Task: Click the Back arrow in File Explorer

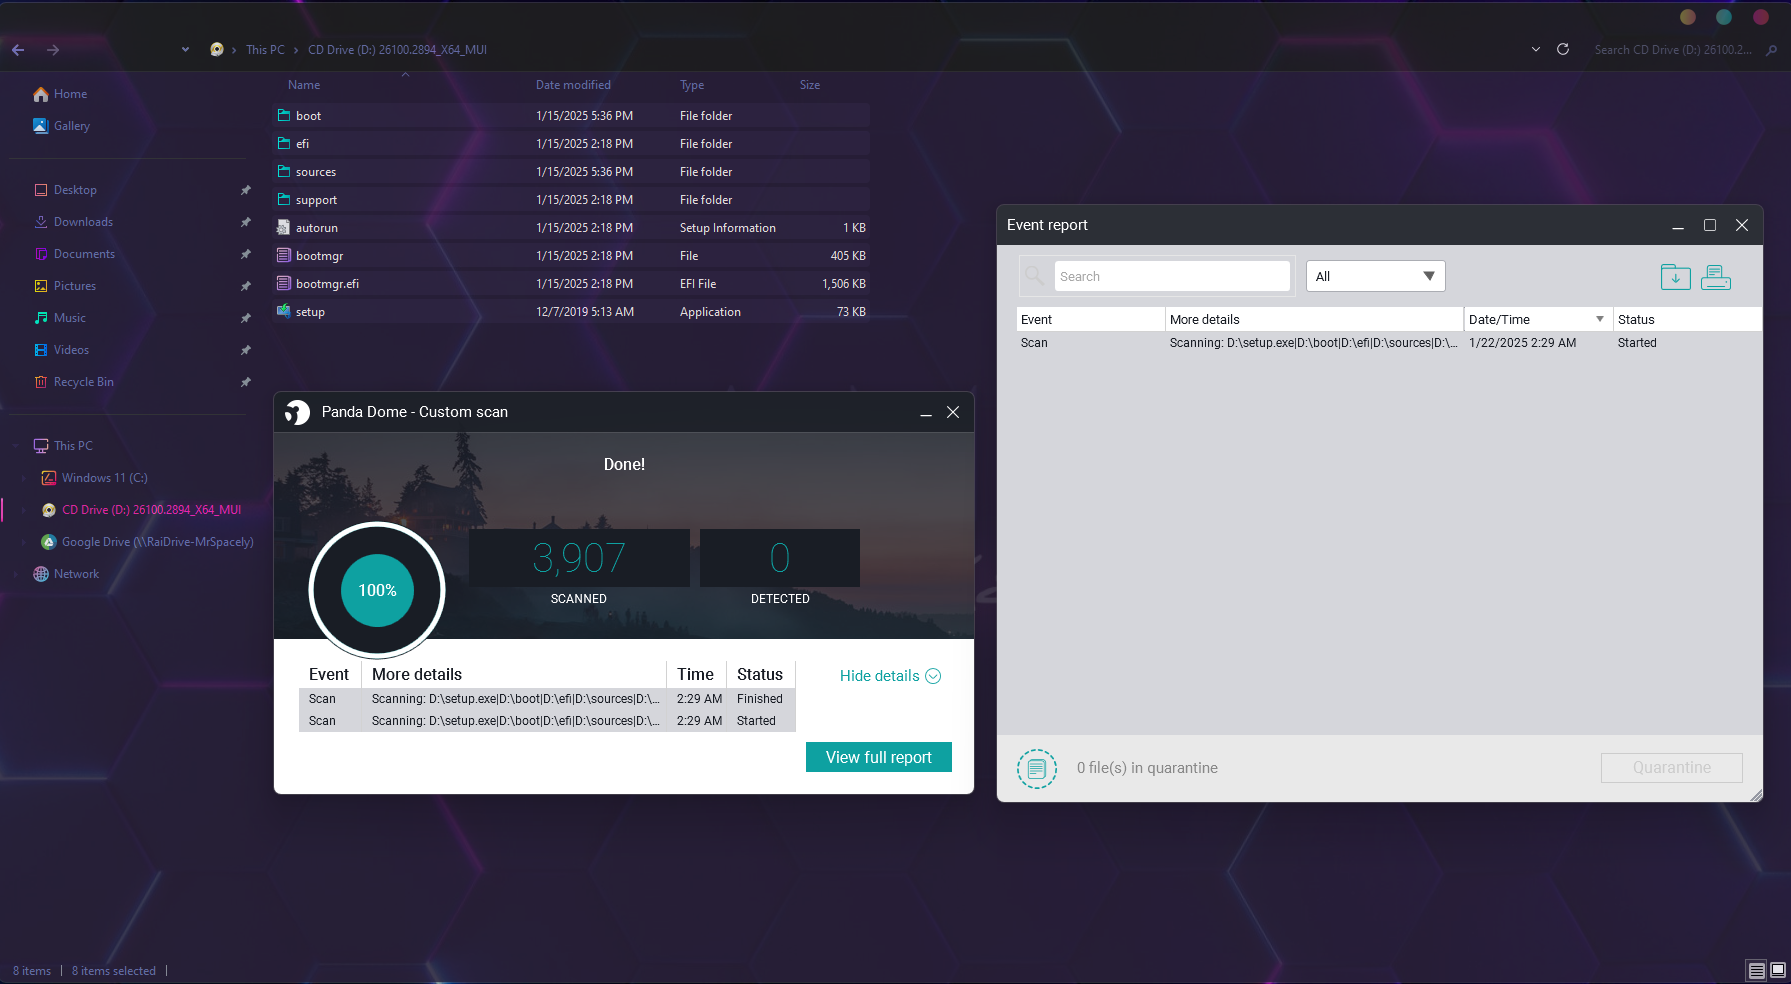Action: coord(18,50)
